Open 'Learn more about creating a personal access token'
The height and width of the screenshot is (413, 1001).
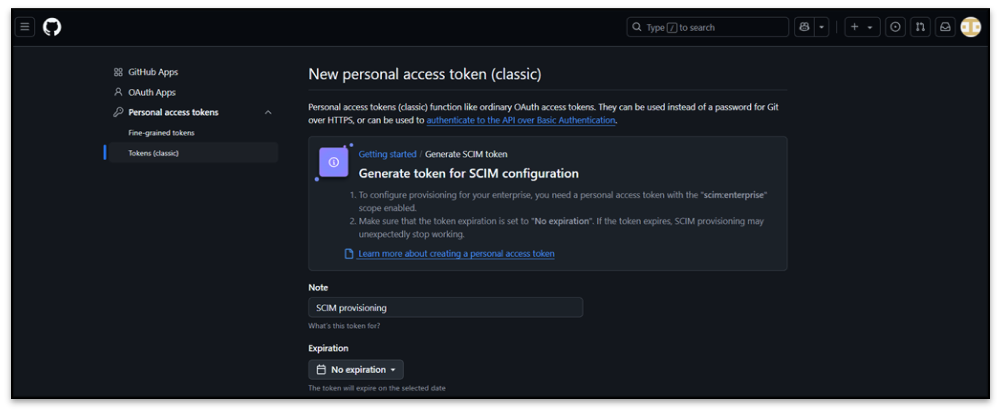click(456, 254)
